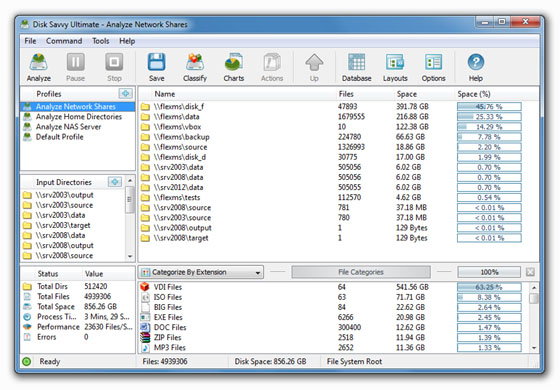Sort results by the Space column header
This screenshot has width=560, height=390.
(x=407, y=94)
